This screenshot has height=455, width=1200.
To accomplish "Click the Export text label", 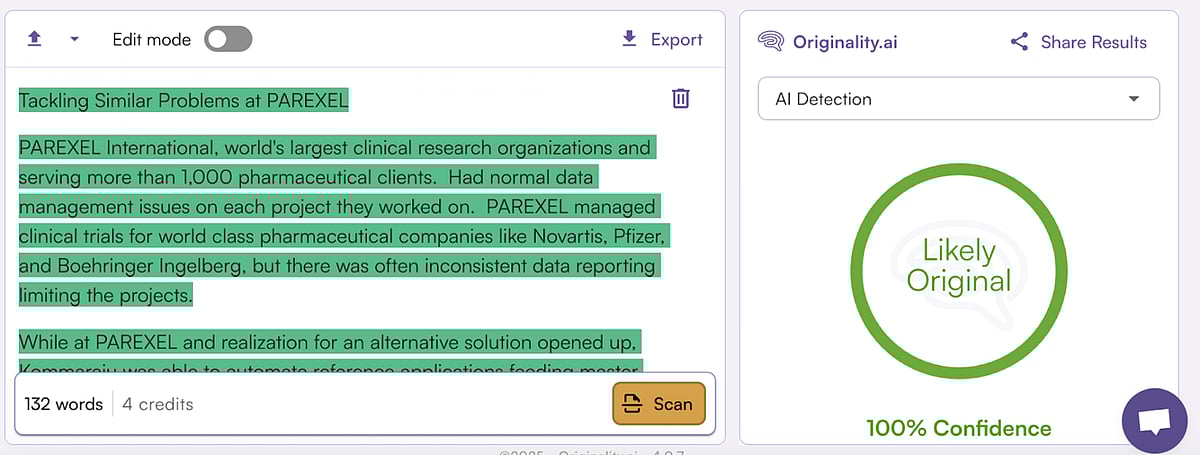I will point(676,40).
